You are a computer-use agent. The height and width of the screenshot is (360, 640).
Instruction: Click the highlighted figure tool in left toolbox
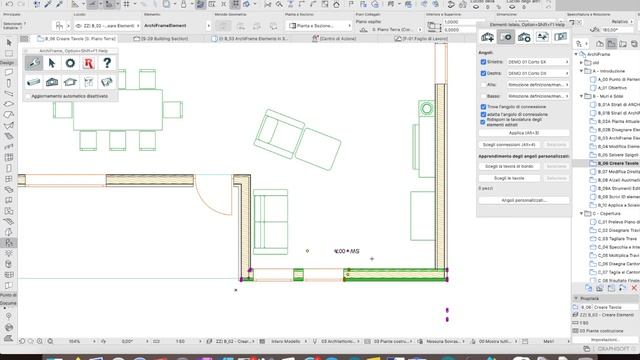9,243
